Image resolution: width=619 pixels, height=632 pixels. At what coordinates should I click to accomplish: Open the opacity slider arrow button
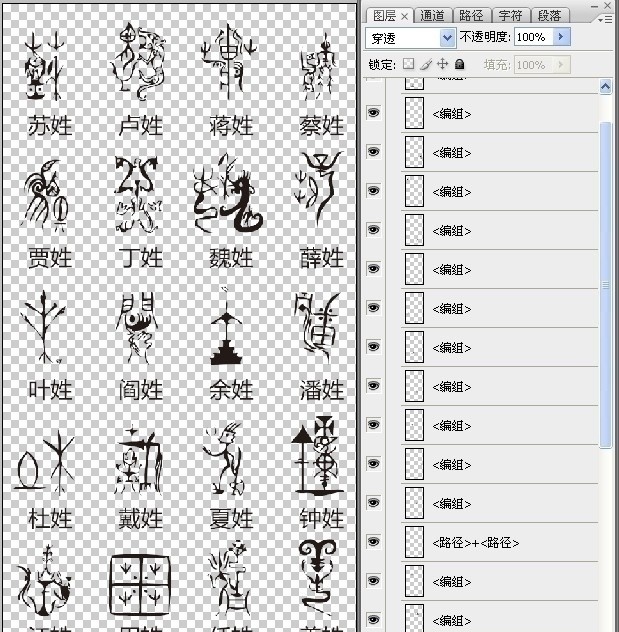coord(561,37)
